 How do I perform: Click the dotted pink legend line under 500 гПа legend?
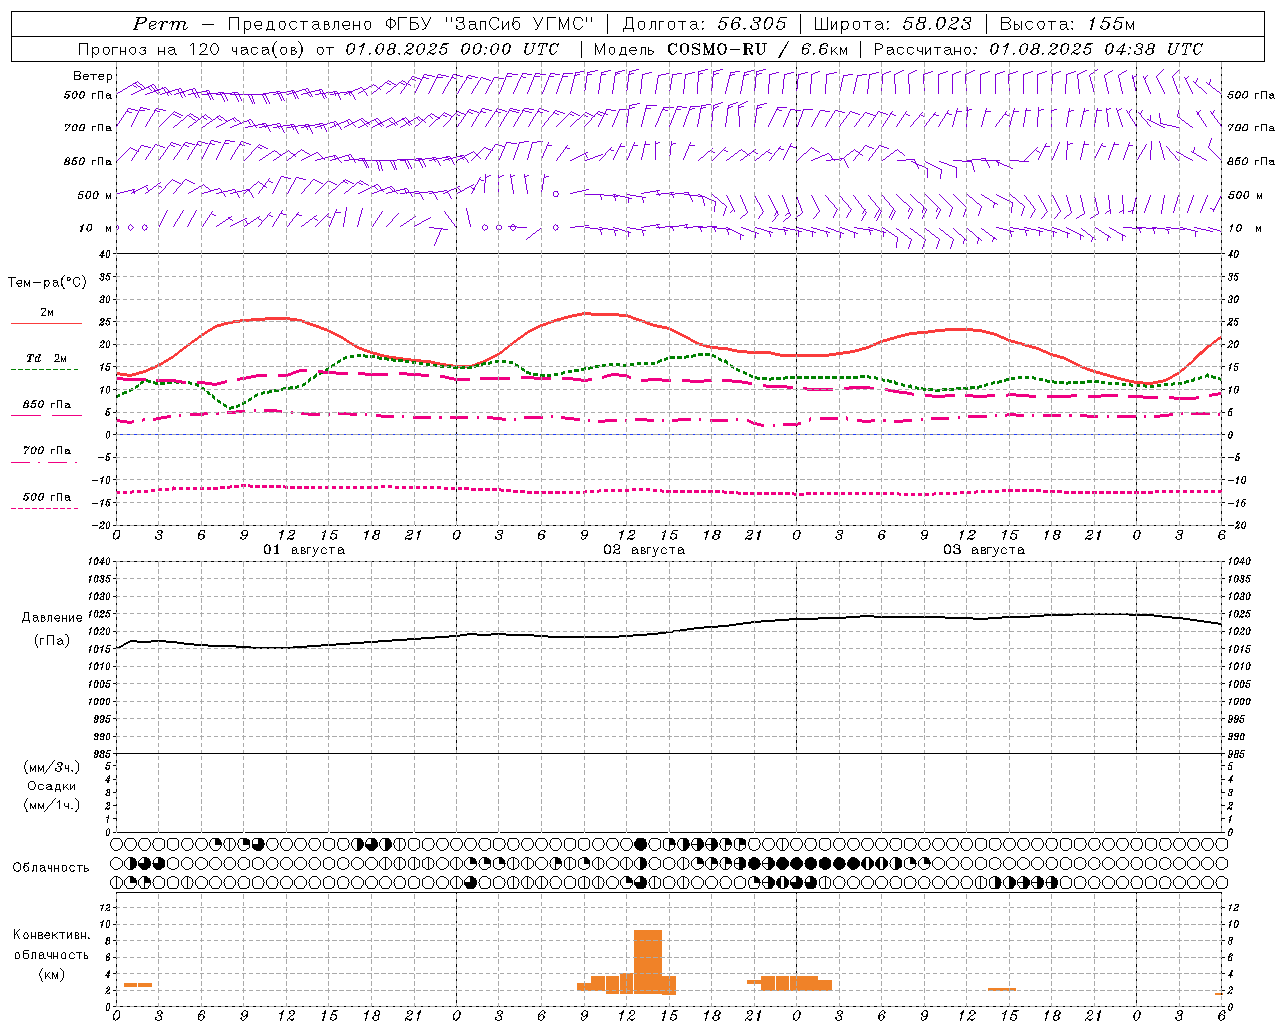[45, 509]
